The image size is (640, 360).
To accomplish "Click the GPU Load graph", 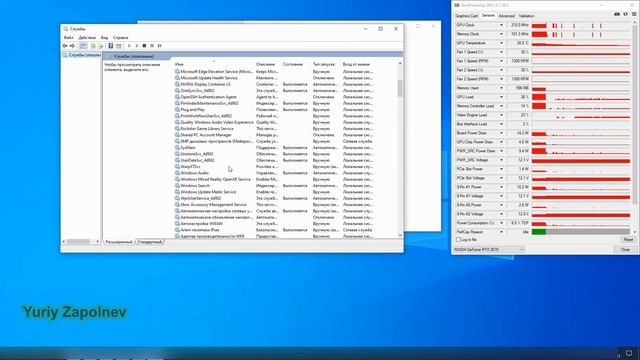I will [581, 97].
